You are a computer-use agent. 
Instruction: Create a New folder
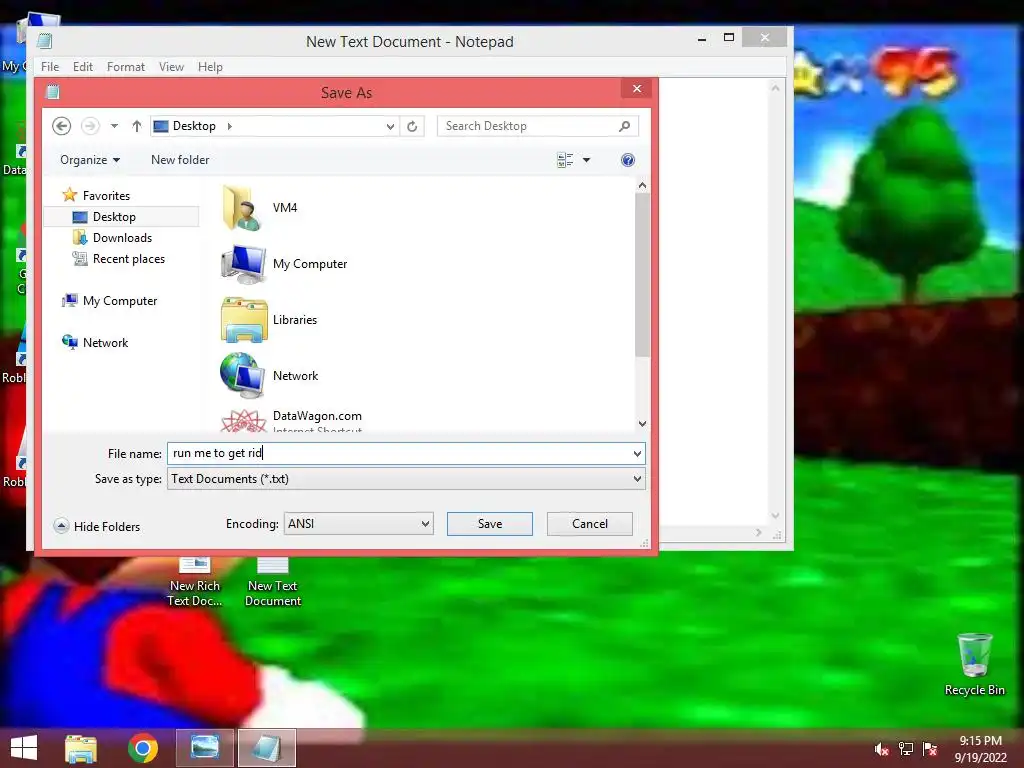click(180, 160)
